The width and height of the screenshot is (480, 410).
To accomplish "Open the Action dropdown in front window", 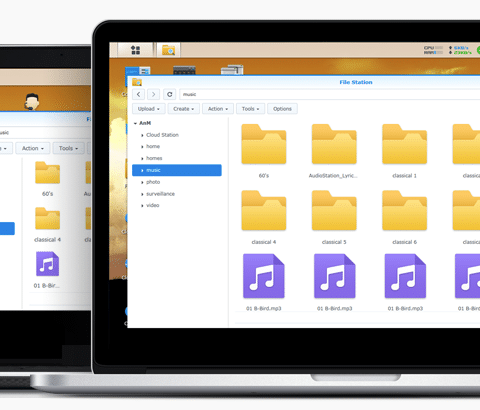I will [x=218, y=109].
